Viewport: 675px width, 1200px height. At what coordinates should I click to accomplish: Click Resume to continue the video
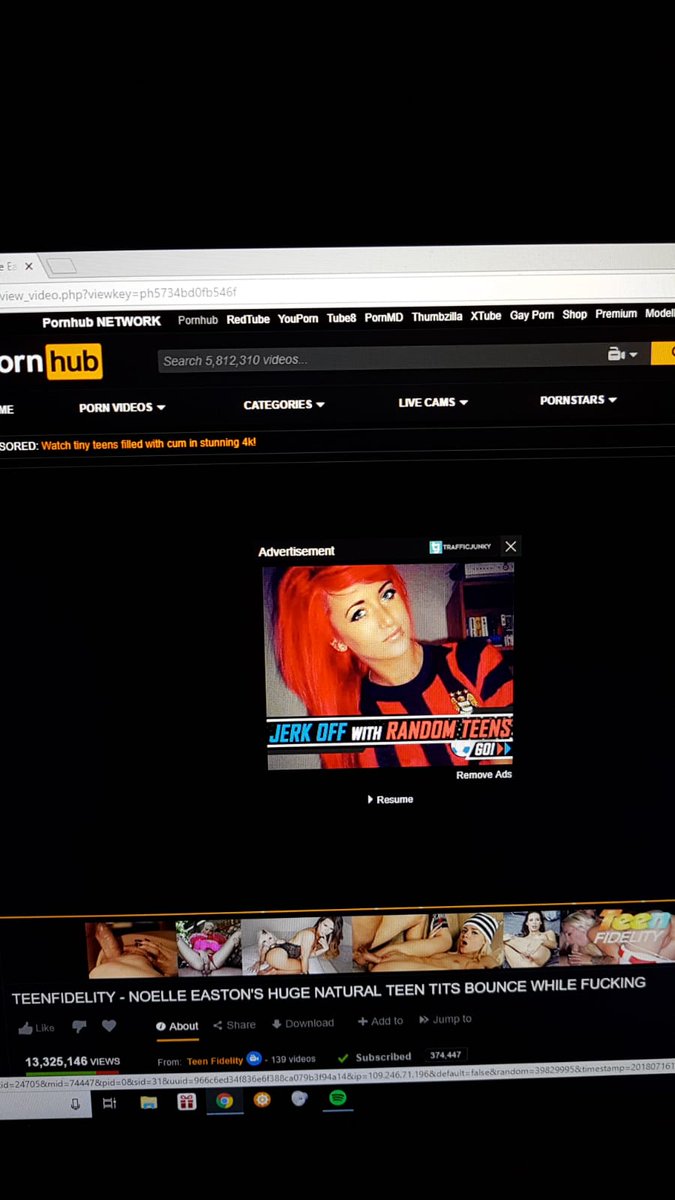(x=391, y=799)
